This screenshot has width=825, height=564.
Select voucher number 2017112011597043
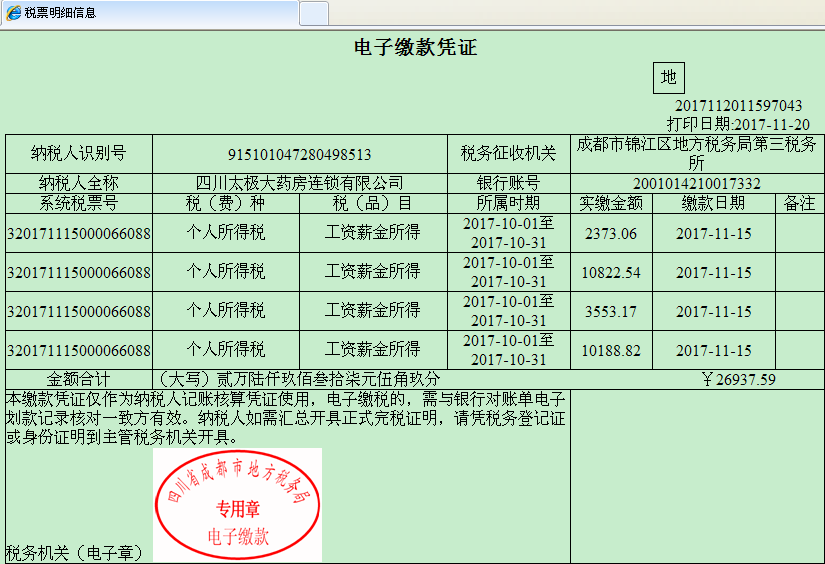(739, 106)
